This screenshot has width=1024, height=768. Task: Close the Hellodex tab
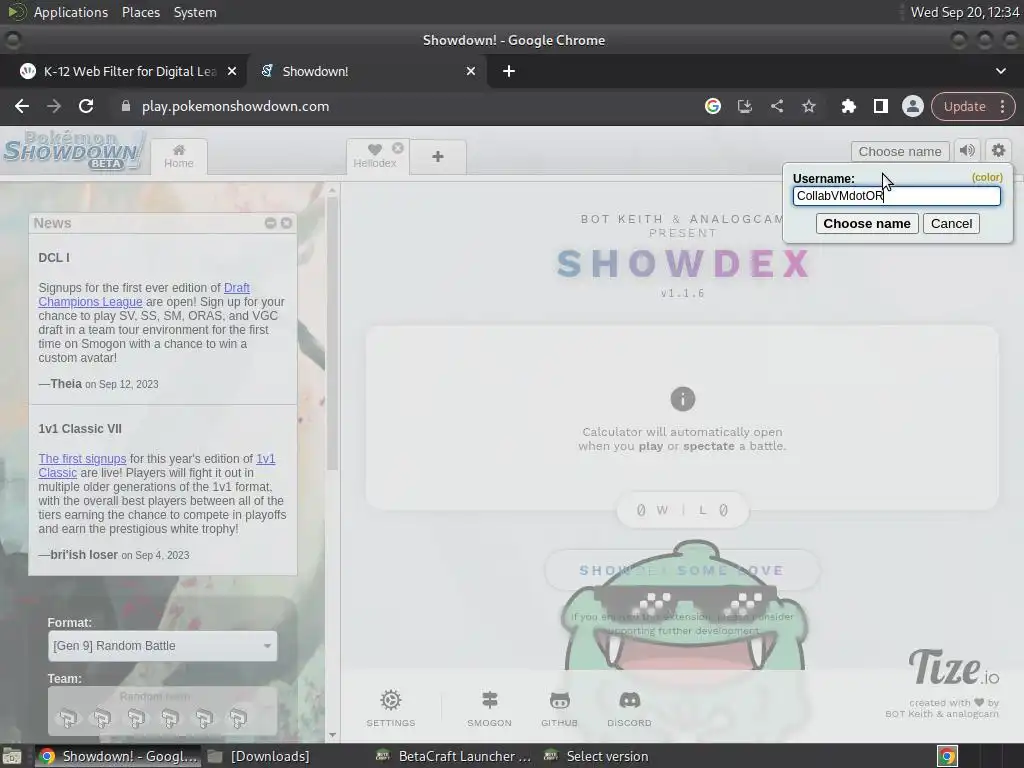tap(398, 148)
